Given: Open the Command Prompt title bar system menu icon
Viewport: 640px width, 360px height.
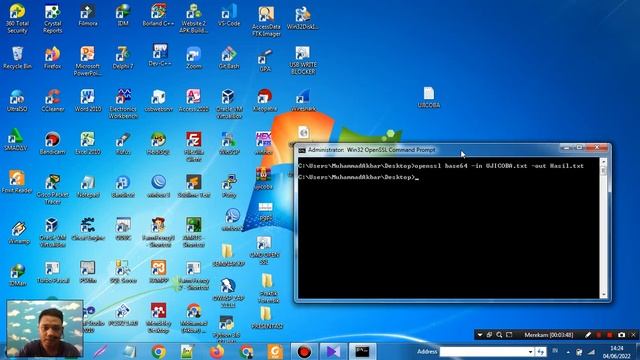Looking at the screenshot, I should point(302,150).
